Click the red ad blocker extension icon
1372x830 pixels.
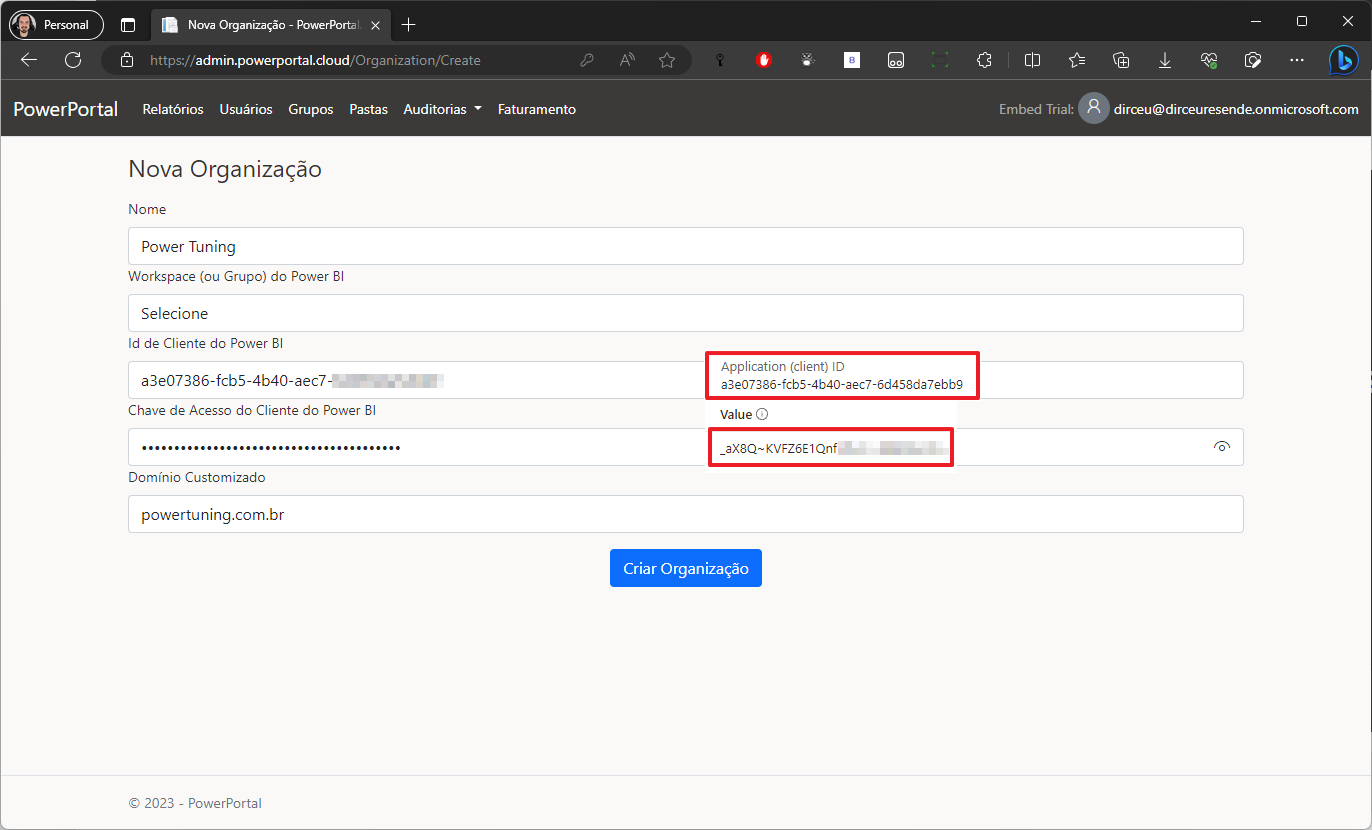point(764,60)
